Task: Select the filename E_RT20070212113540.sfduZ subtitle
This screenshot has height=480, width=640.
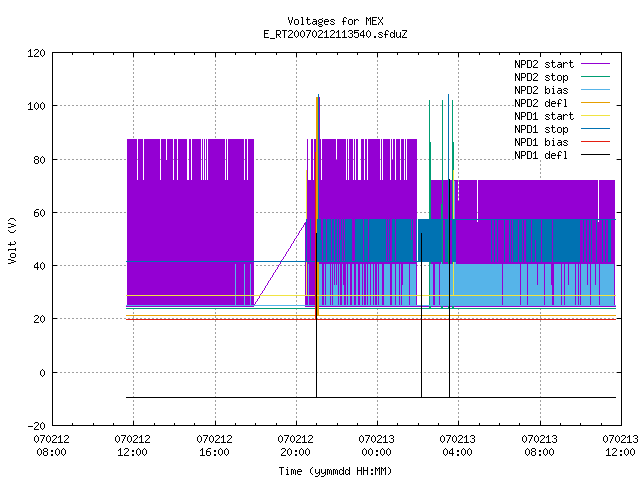Action: [335, 34]
